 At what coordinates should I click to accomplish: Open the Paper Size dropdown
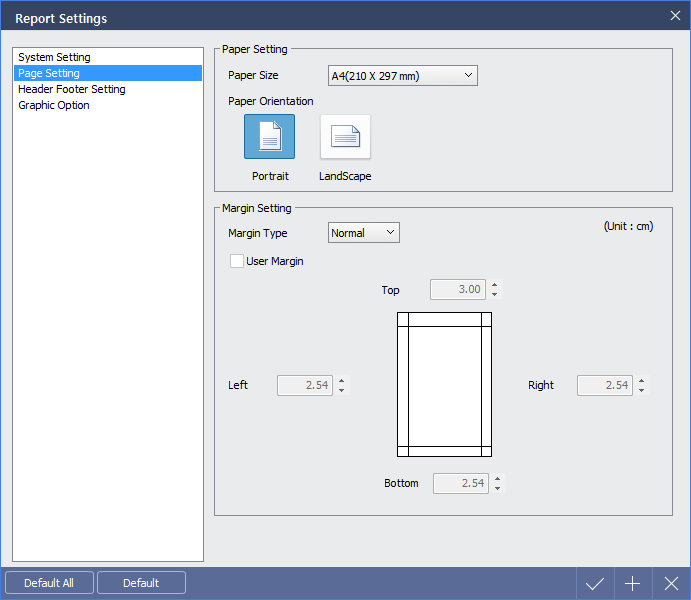pos(402,76)
